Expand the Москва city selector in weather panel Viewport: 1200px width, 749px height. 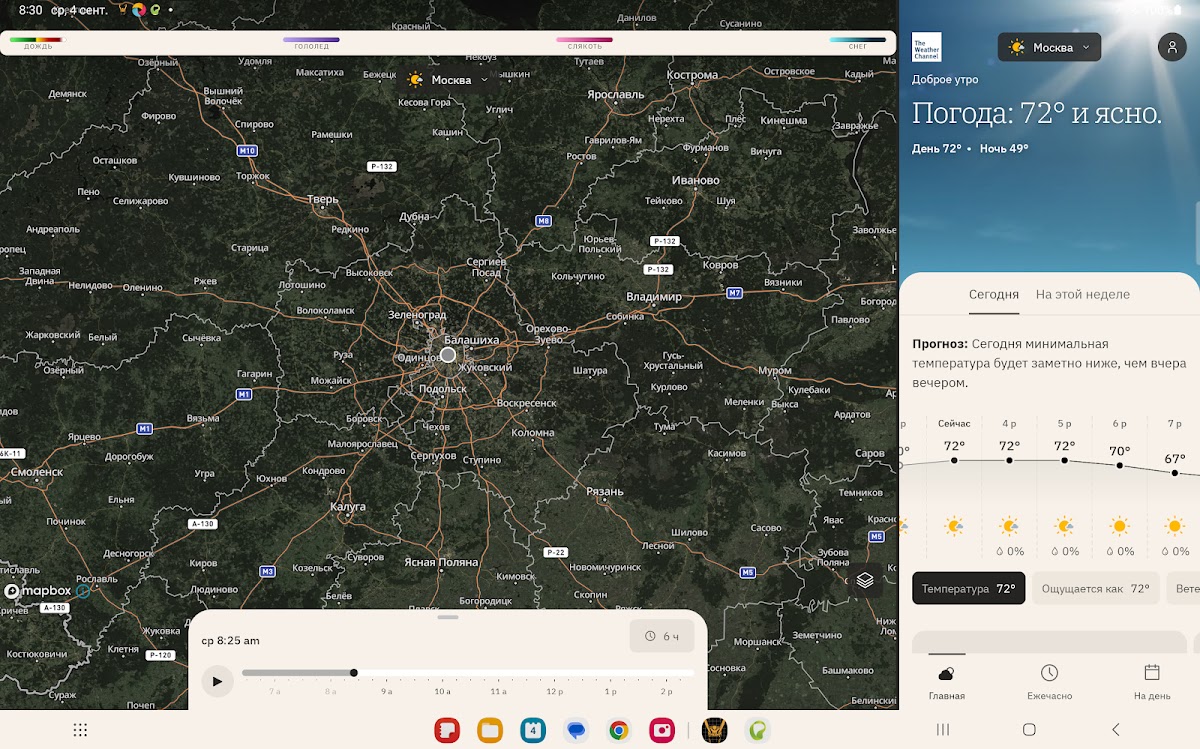[1049, 47]
